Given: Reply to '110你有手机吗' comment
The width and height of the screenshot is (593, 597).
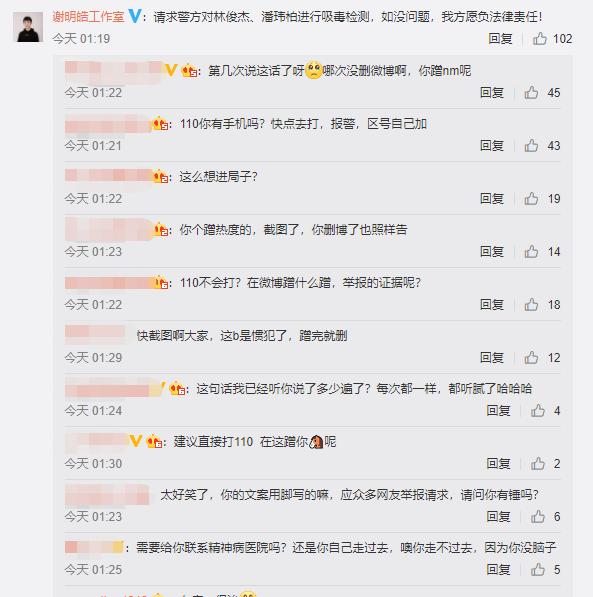Looking at the screenshot, I should (x=492, y=145).
